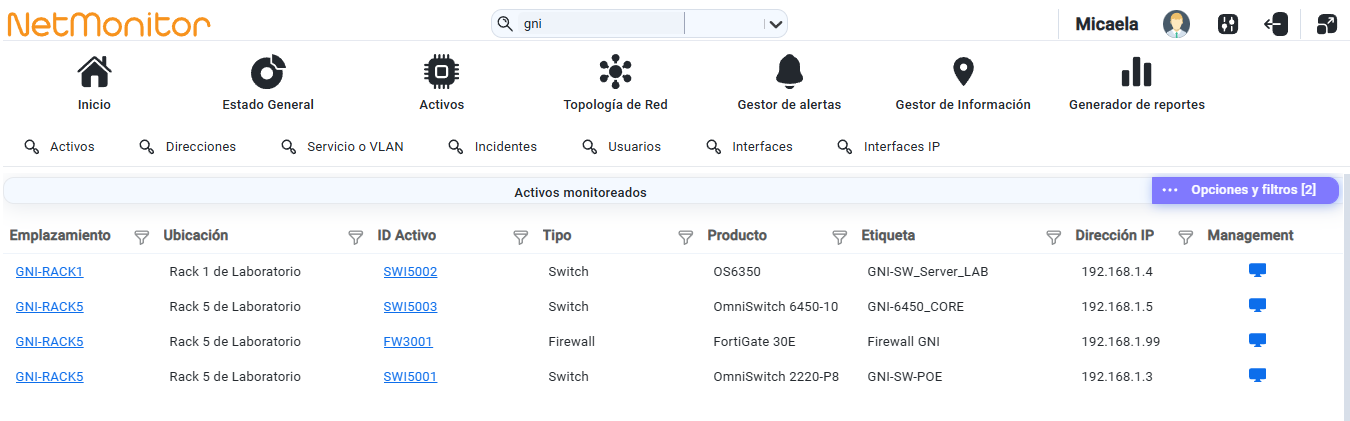Select product OmniSwitch 6450-10 cell

[776, 307]
